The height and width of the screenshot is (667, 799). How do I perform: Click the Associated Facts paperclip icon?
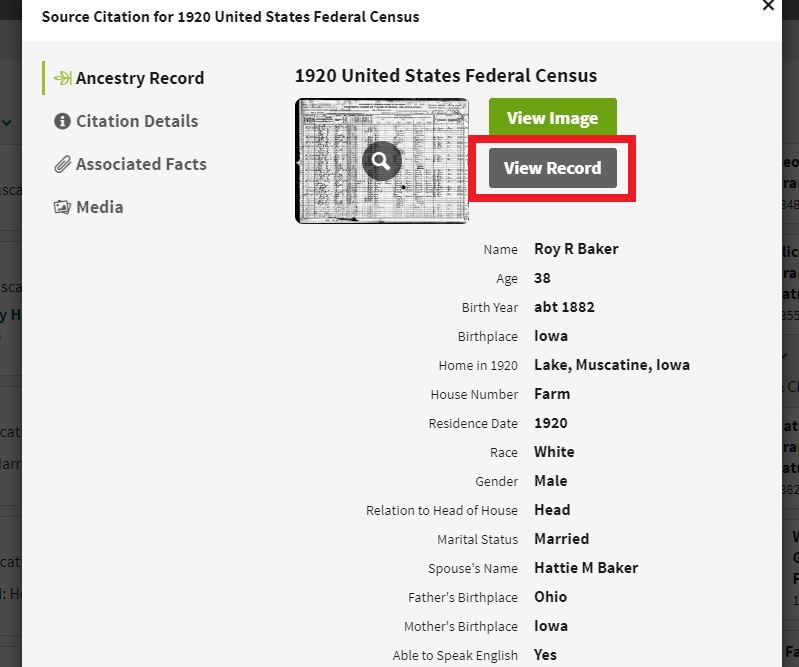62,164
